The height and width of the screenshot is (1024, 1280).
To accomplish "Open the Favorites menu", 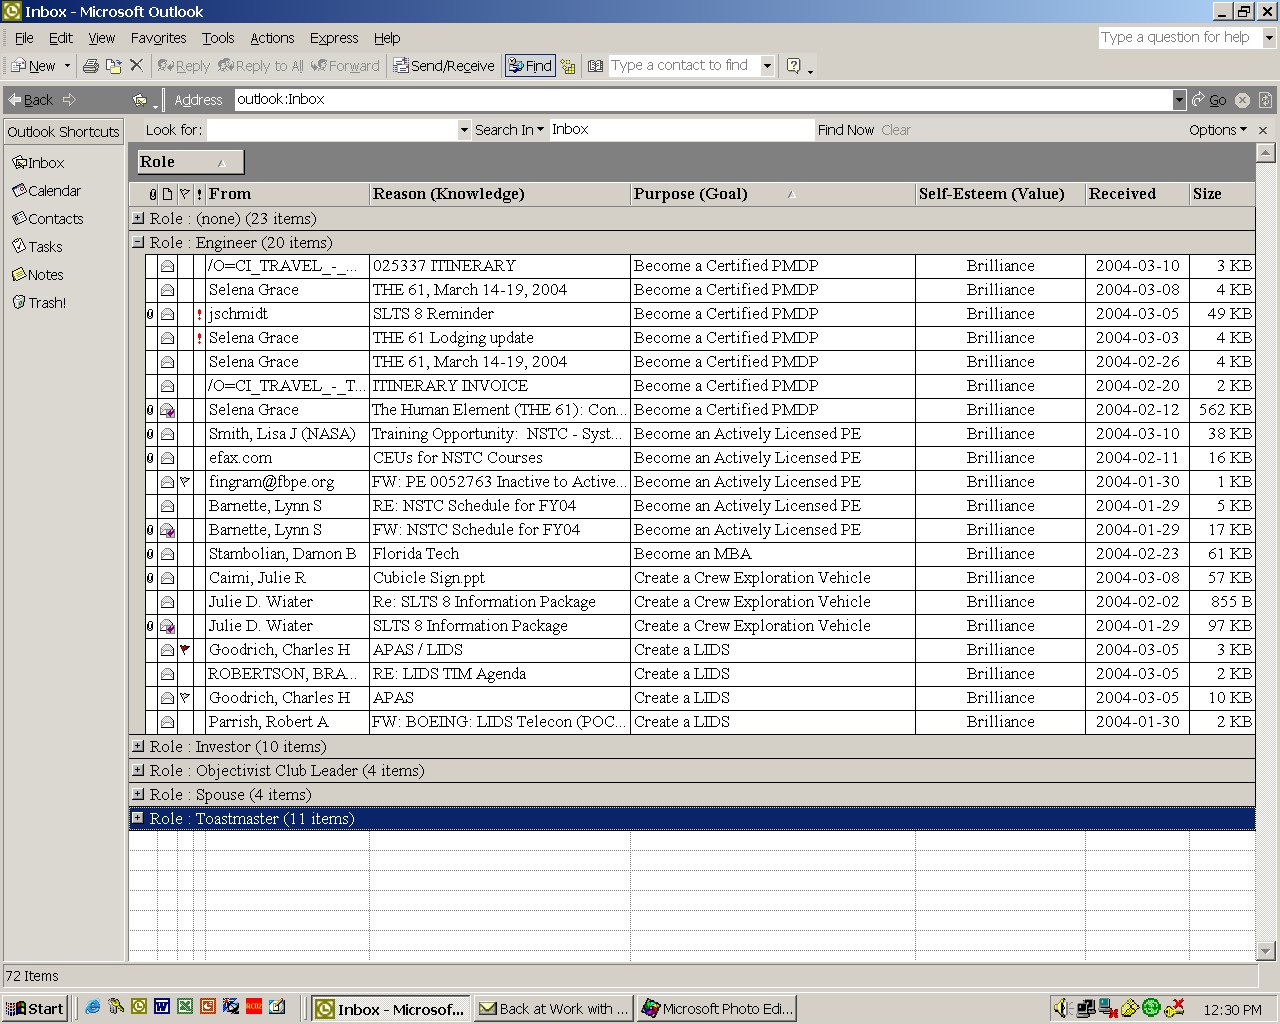I will coord(159,38).
